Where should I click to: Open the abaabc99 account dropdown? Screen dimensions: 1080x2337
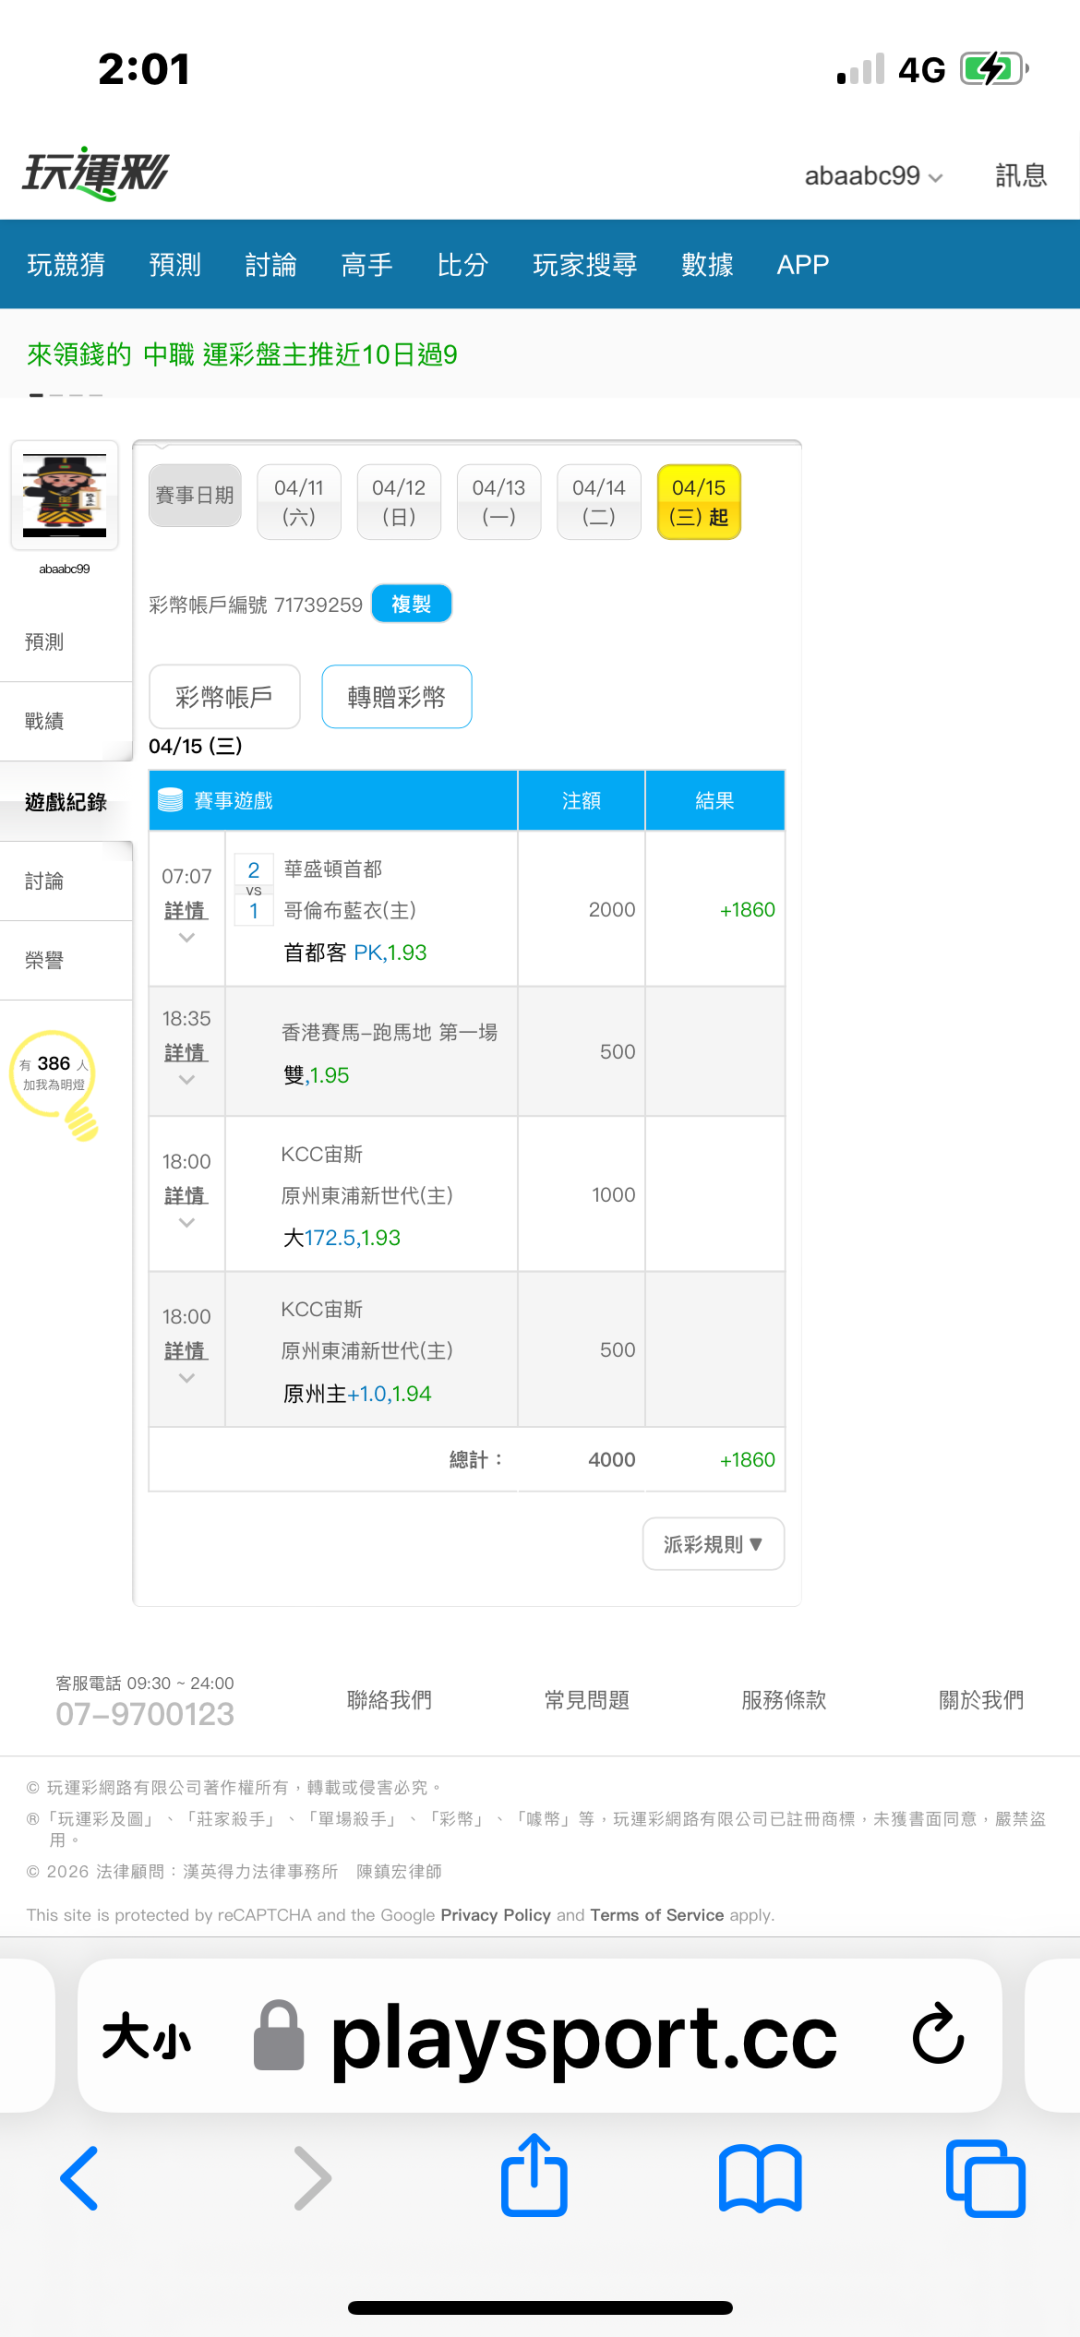pos(873,176)
